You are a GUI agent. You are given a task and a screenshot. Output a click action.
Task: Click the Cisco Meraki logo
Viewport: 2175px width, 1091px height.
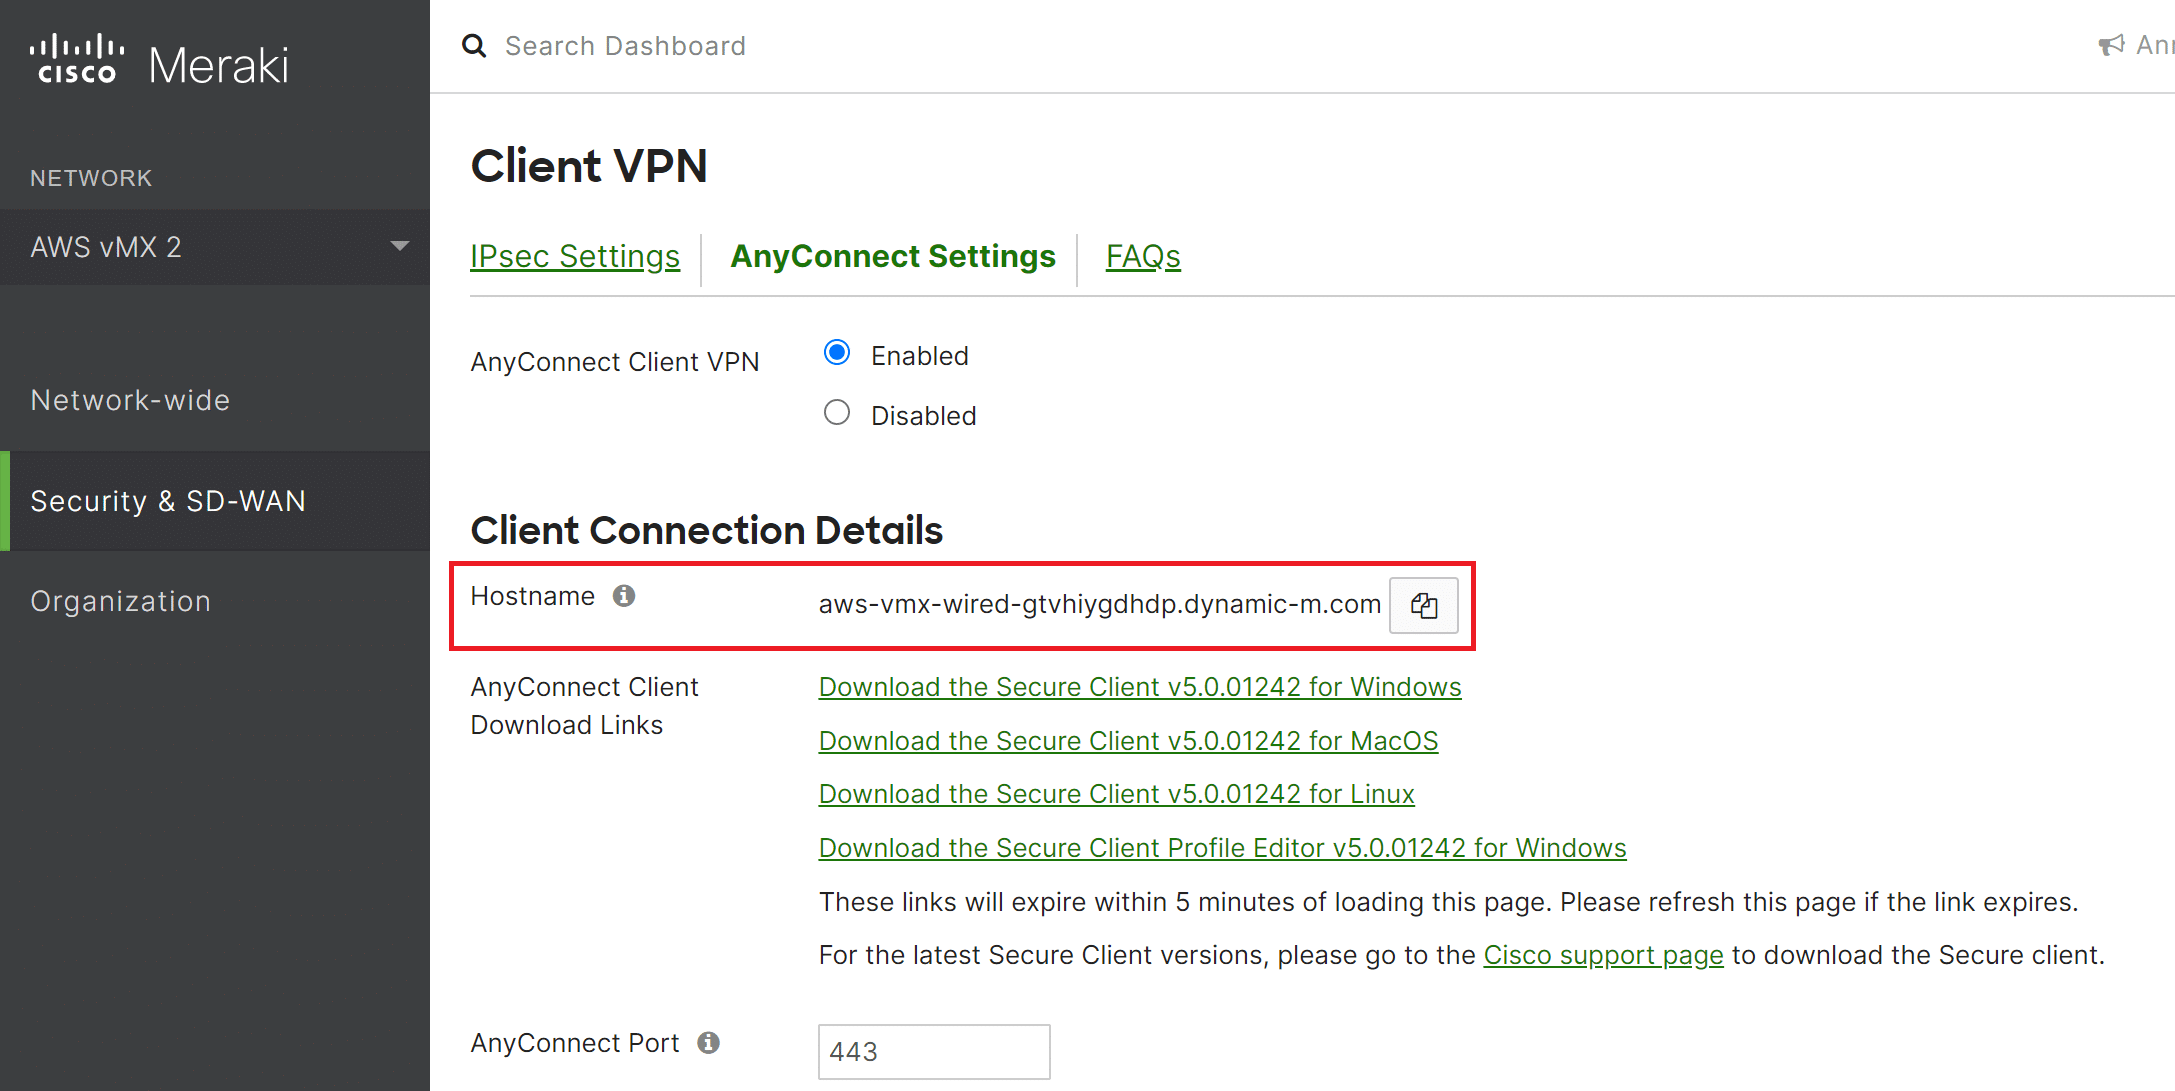160,62
